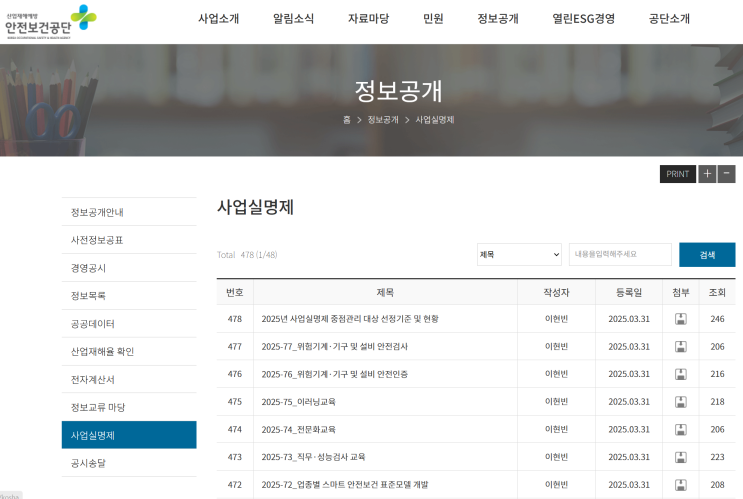The width and height of the screenshot is (743, 499).
Task: Click 정보공개 in the breadcrumb
Action: tap(383, 120)
